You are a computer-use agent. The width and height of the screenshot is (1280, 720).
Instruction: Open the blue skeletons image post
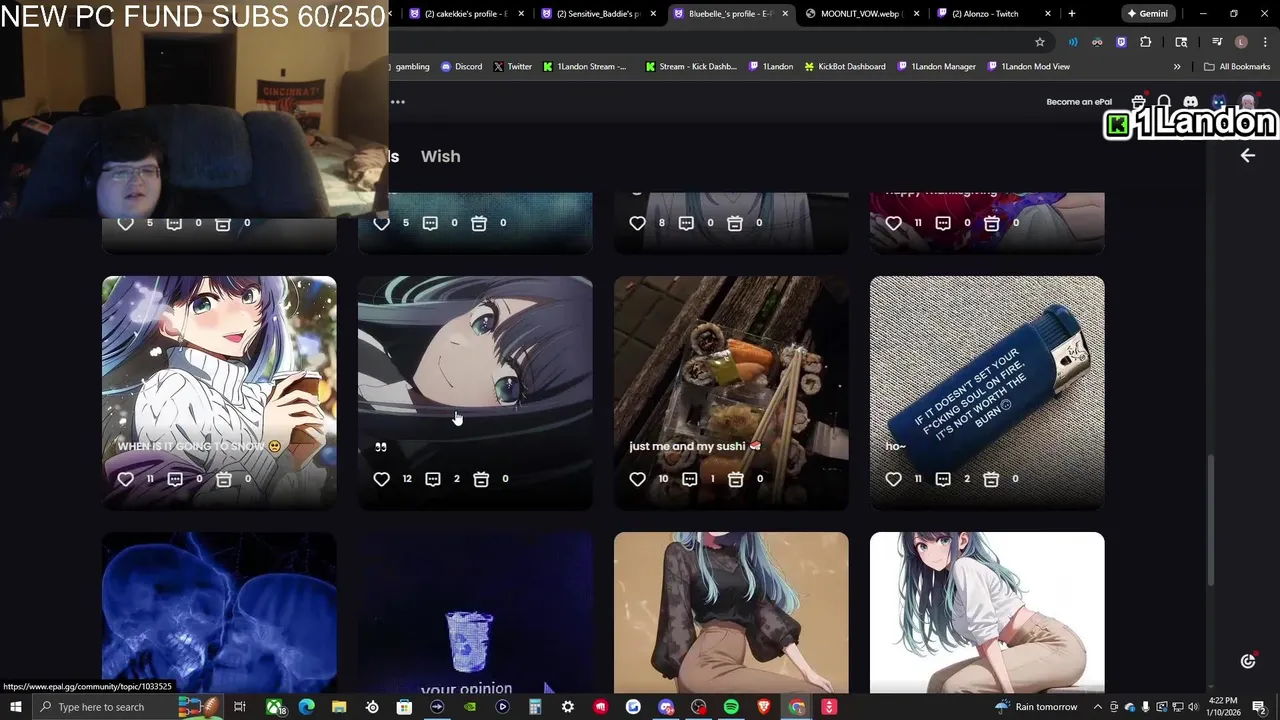(219, 612)
